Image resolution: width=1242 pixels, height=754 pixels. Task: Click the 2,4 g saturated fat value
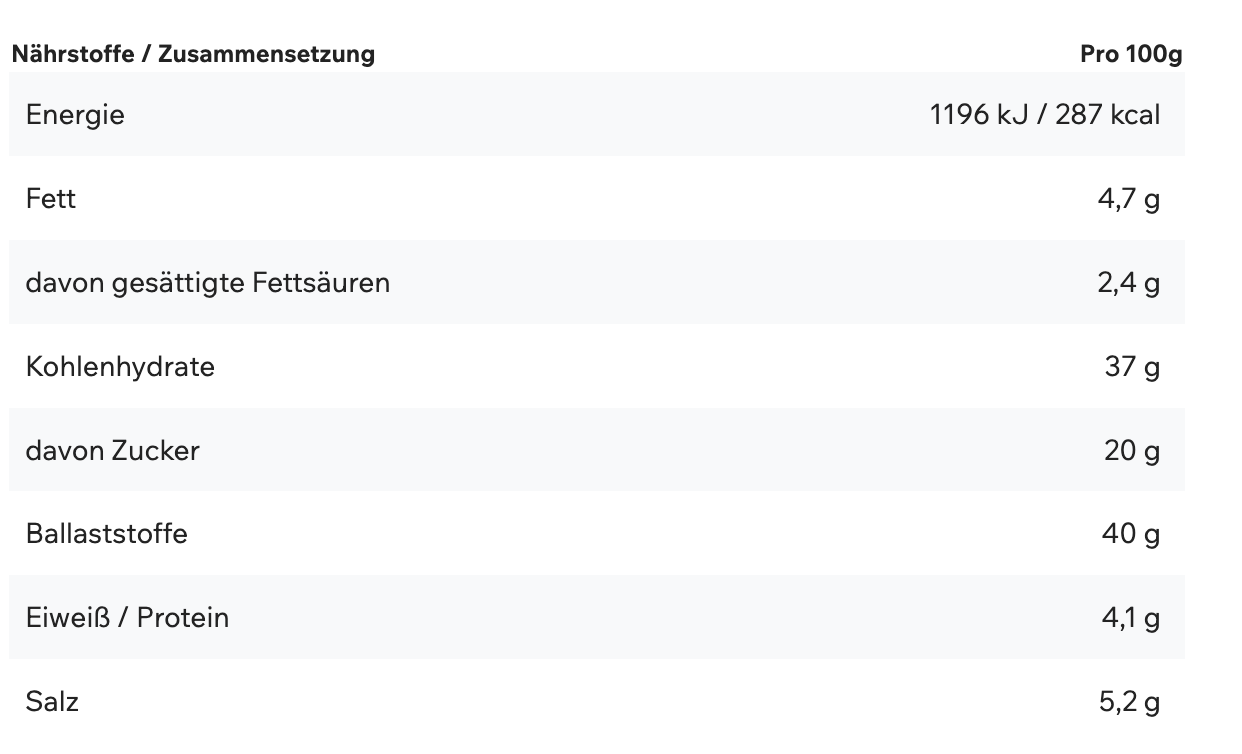[x=1129, y=283]
